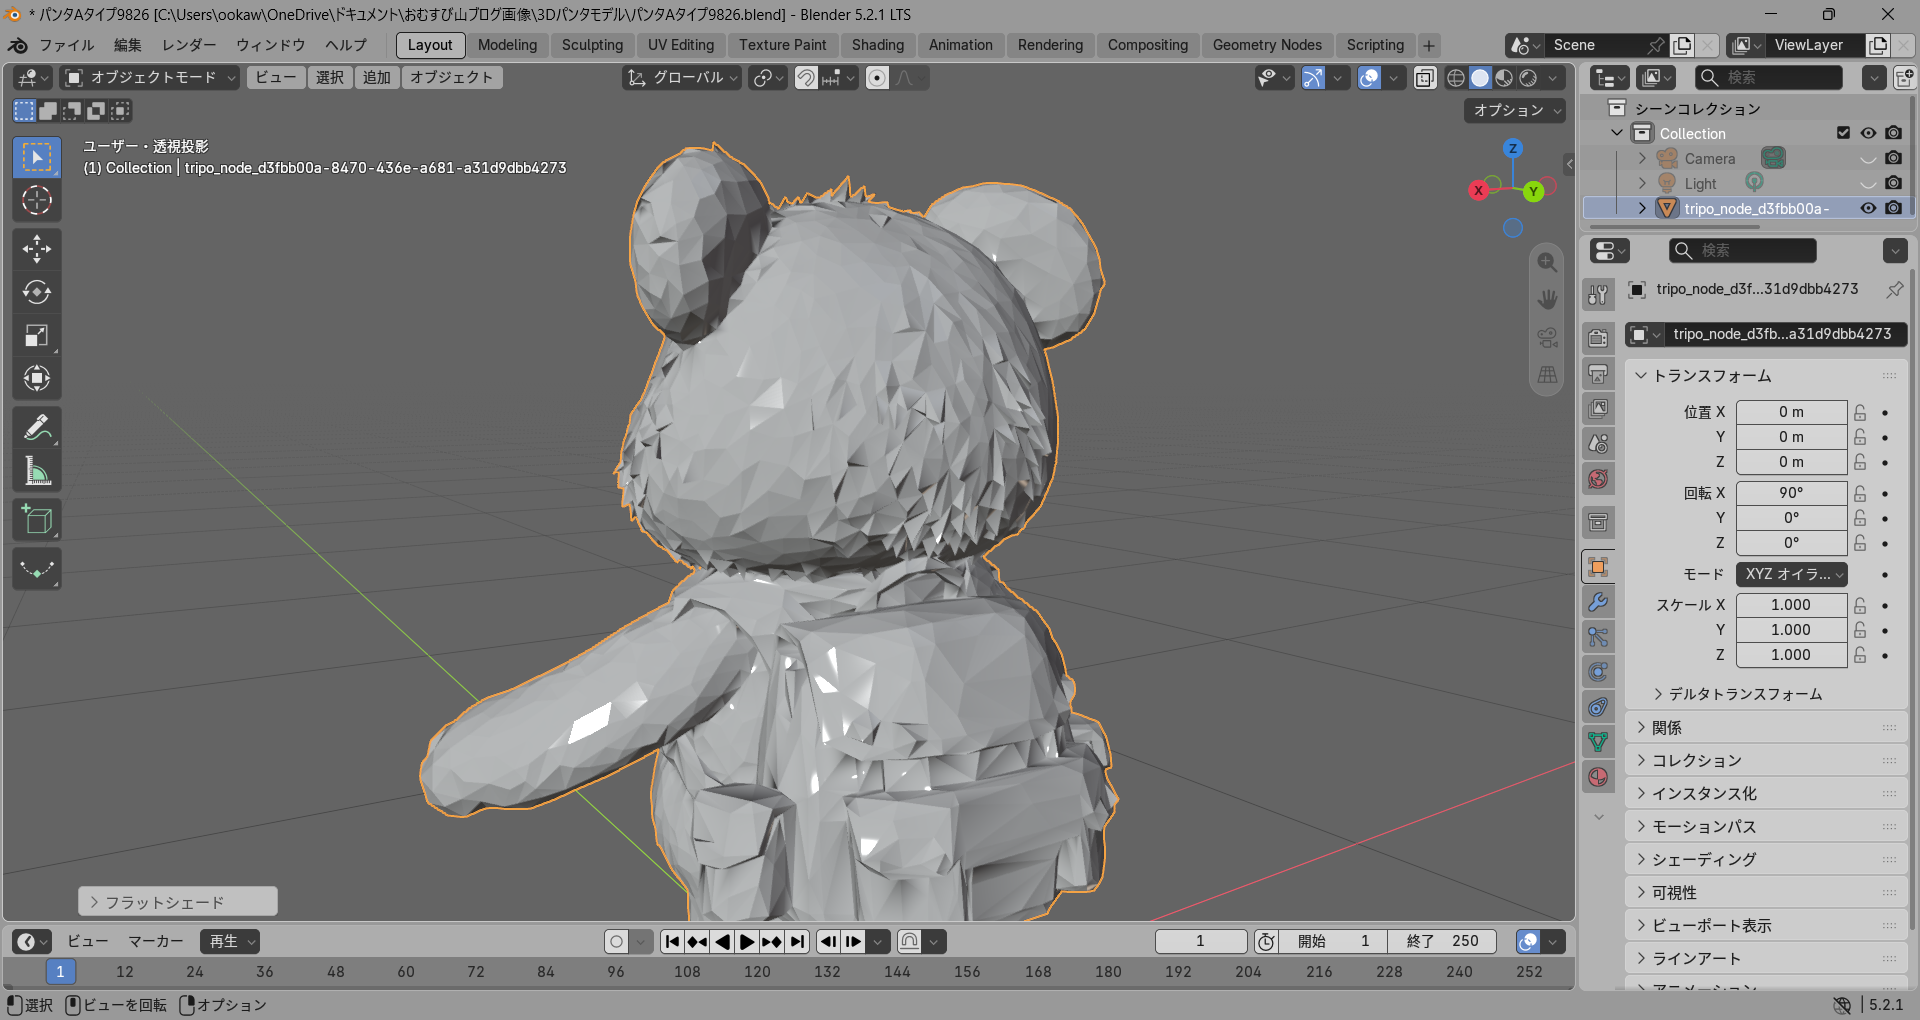Toggle X-ray view in the viewport header
Screen dimensions: 1920x1020
tap(1425, 78)
